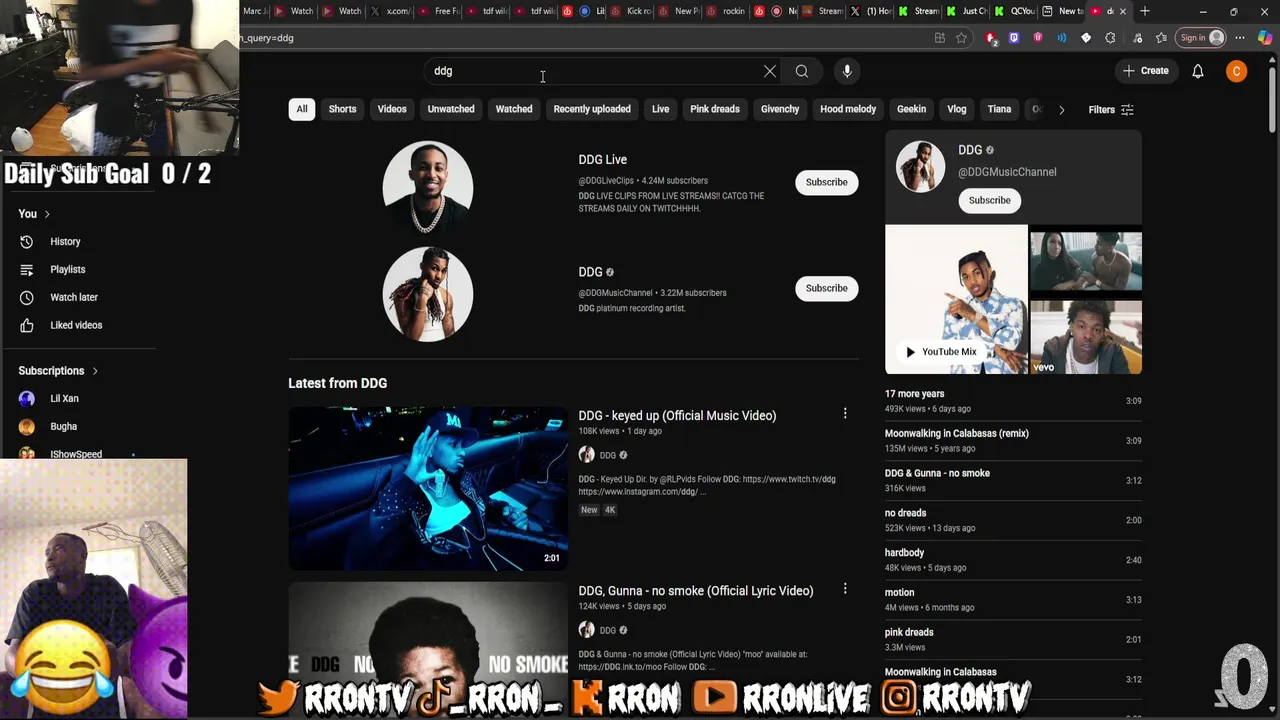Switch to the X (1) Home tab
This screenshot has width=1280, height=720.
[x=872, y=11]
